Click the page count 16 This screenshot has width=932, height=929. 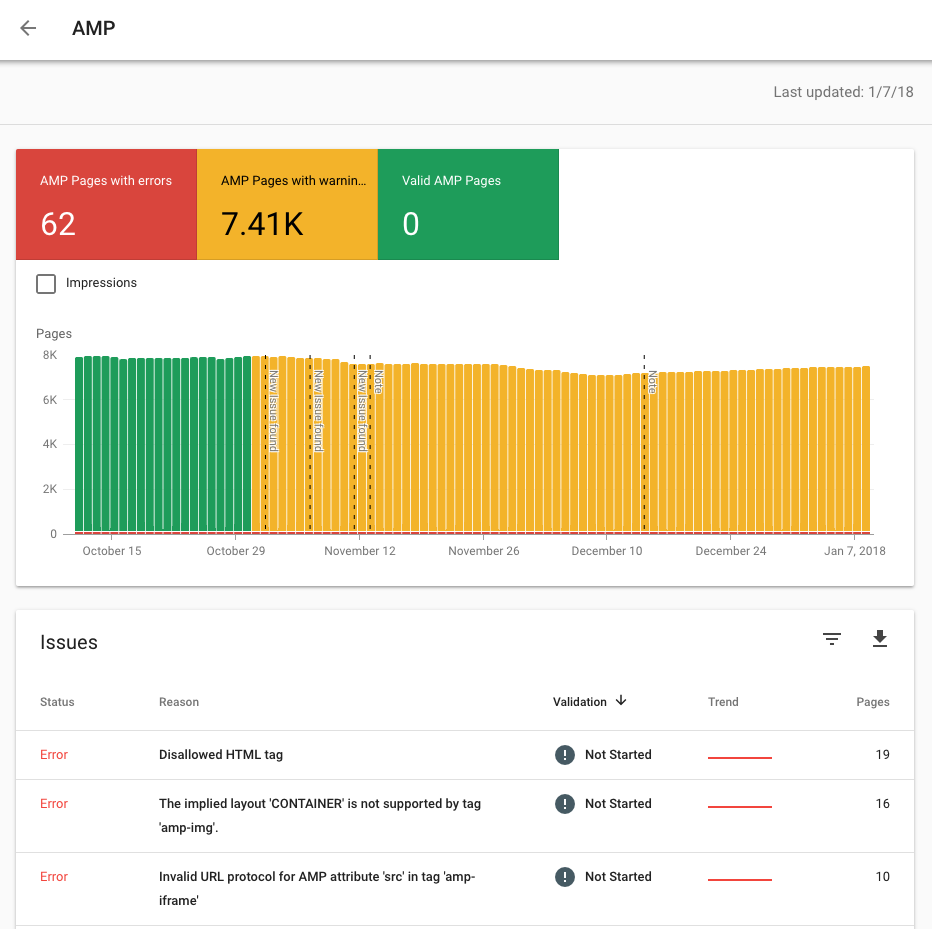[x=882, y=804]
